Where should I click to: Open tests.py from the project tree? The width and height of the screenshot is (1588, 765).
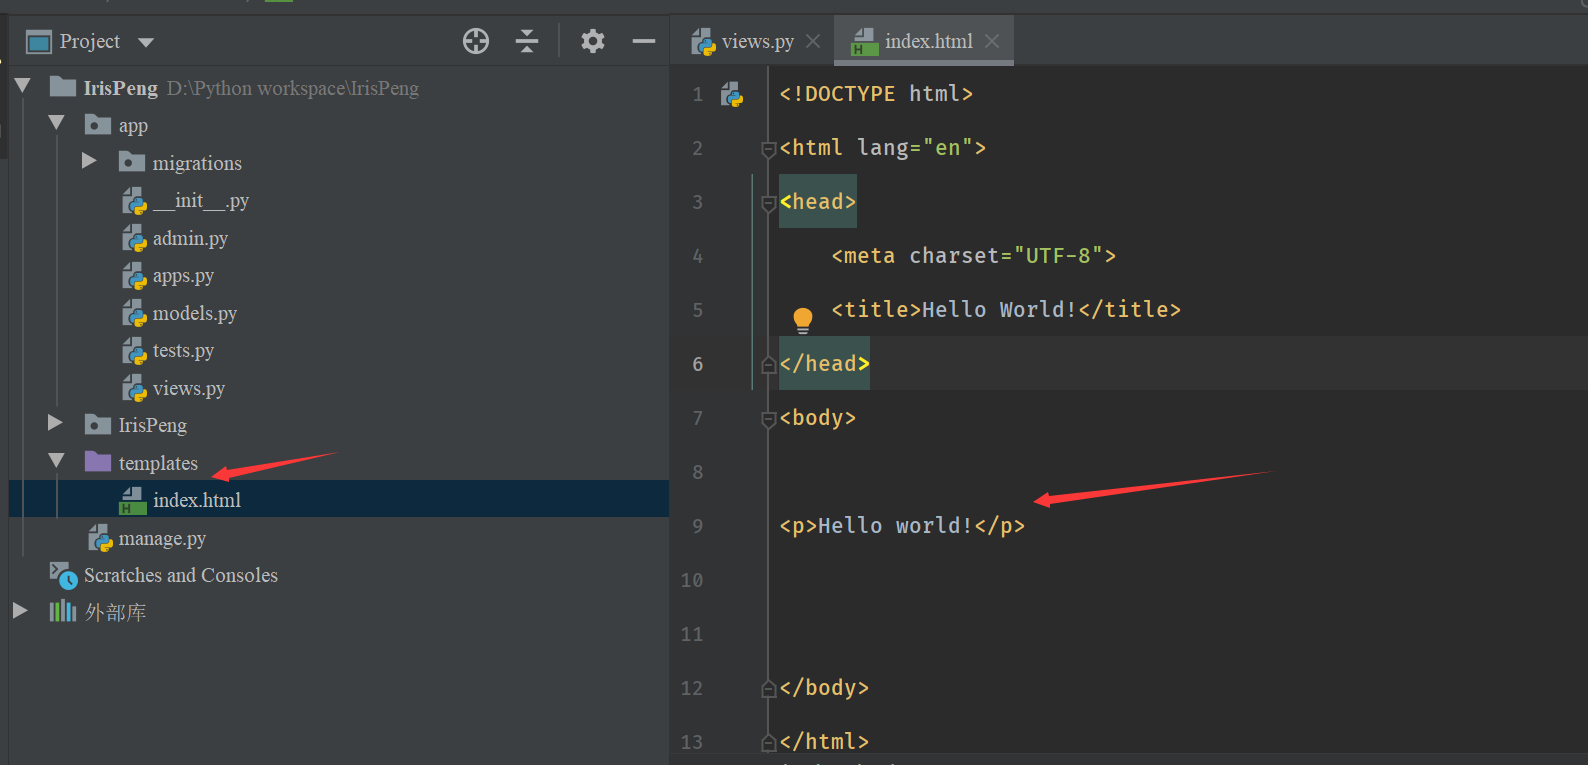tap(183, 351)
